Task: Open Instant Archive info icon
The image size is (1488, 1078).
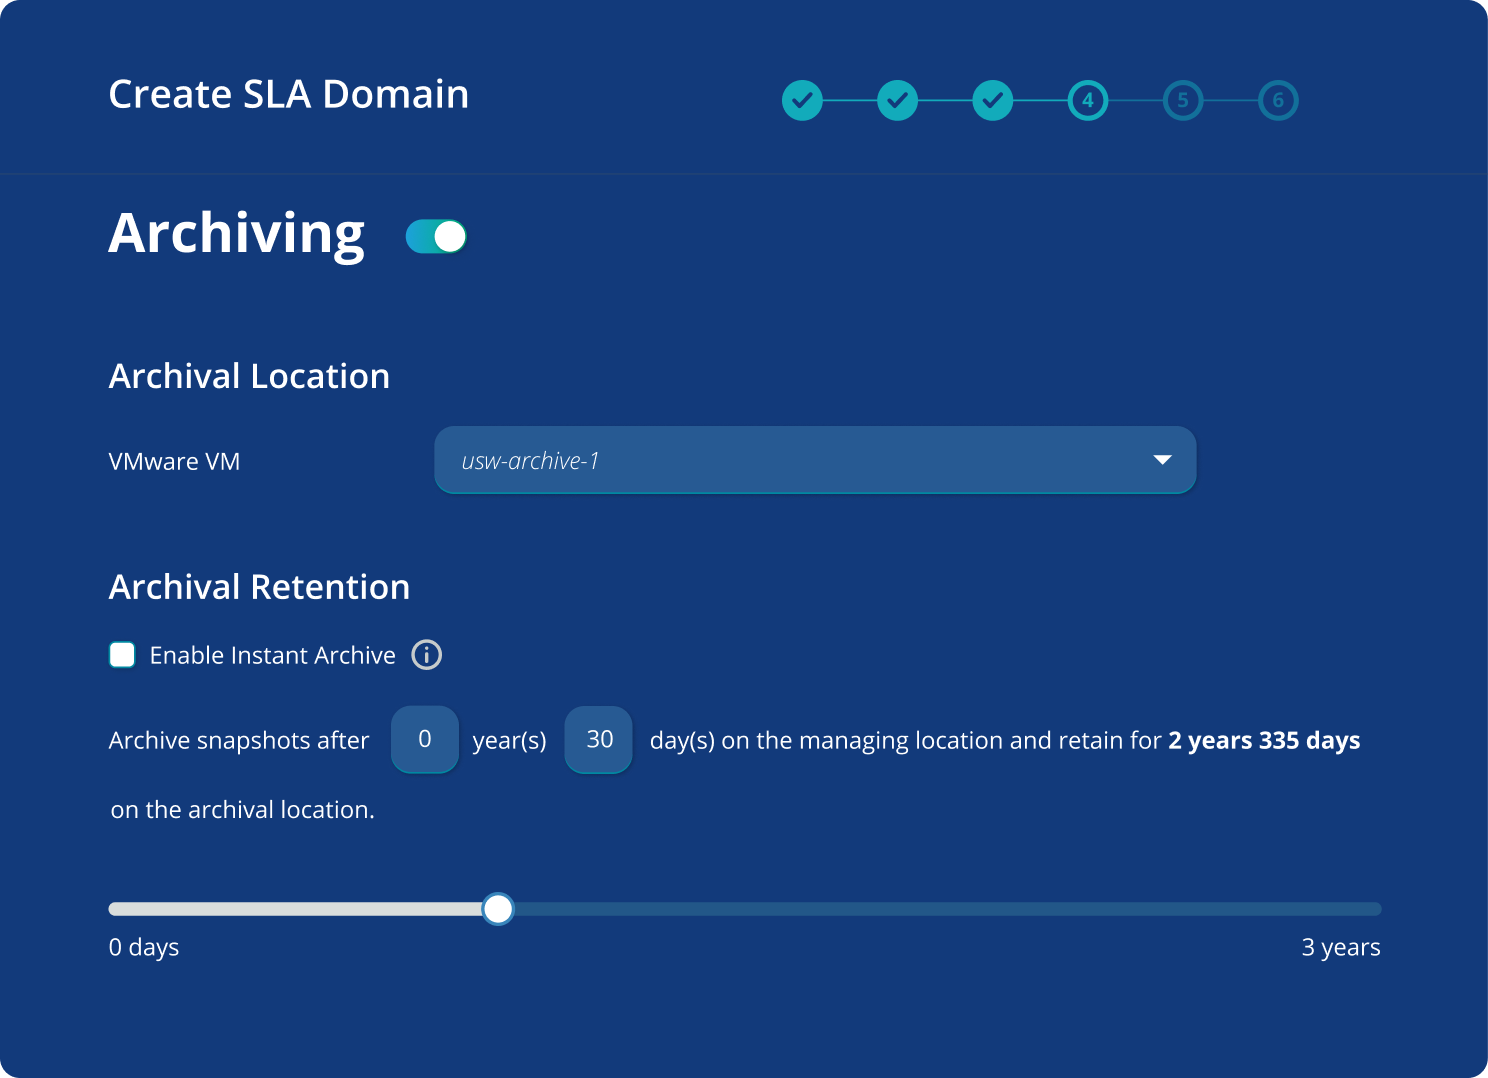Action: tap(427, 655)
